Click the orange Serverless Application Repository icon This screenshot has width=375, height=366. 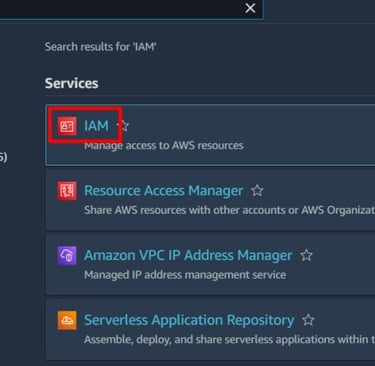[x=67, y=320]
